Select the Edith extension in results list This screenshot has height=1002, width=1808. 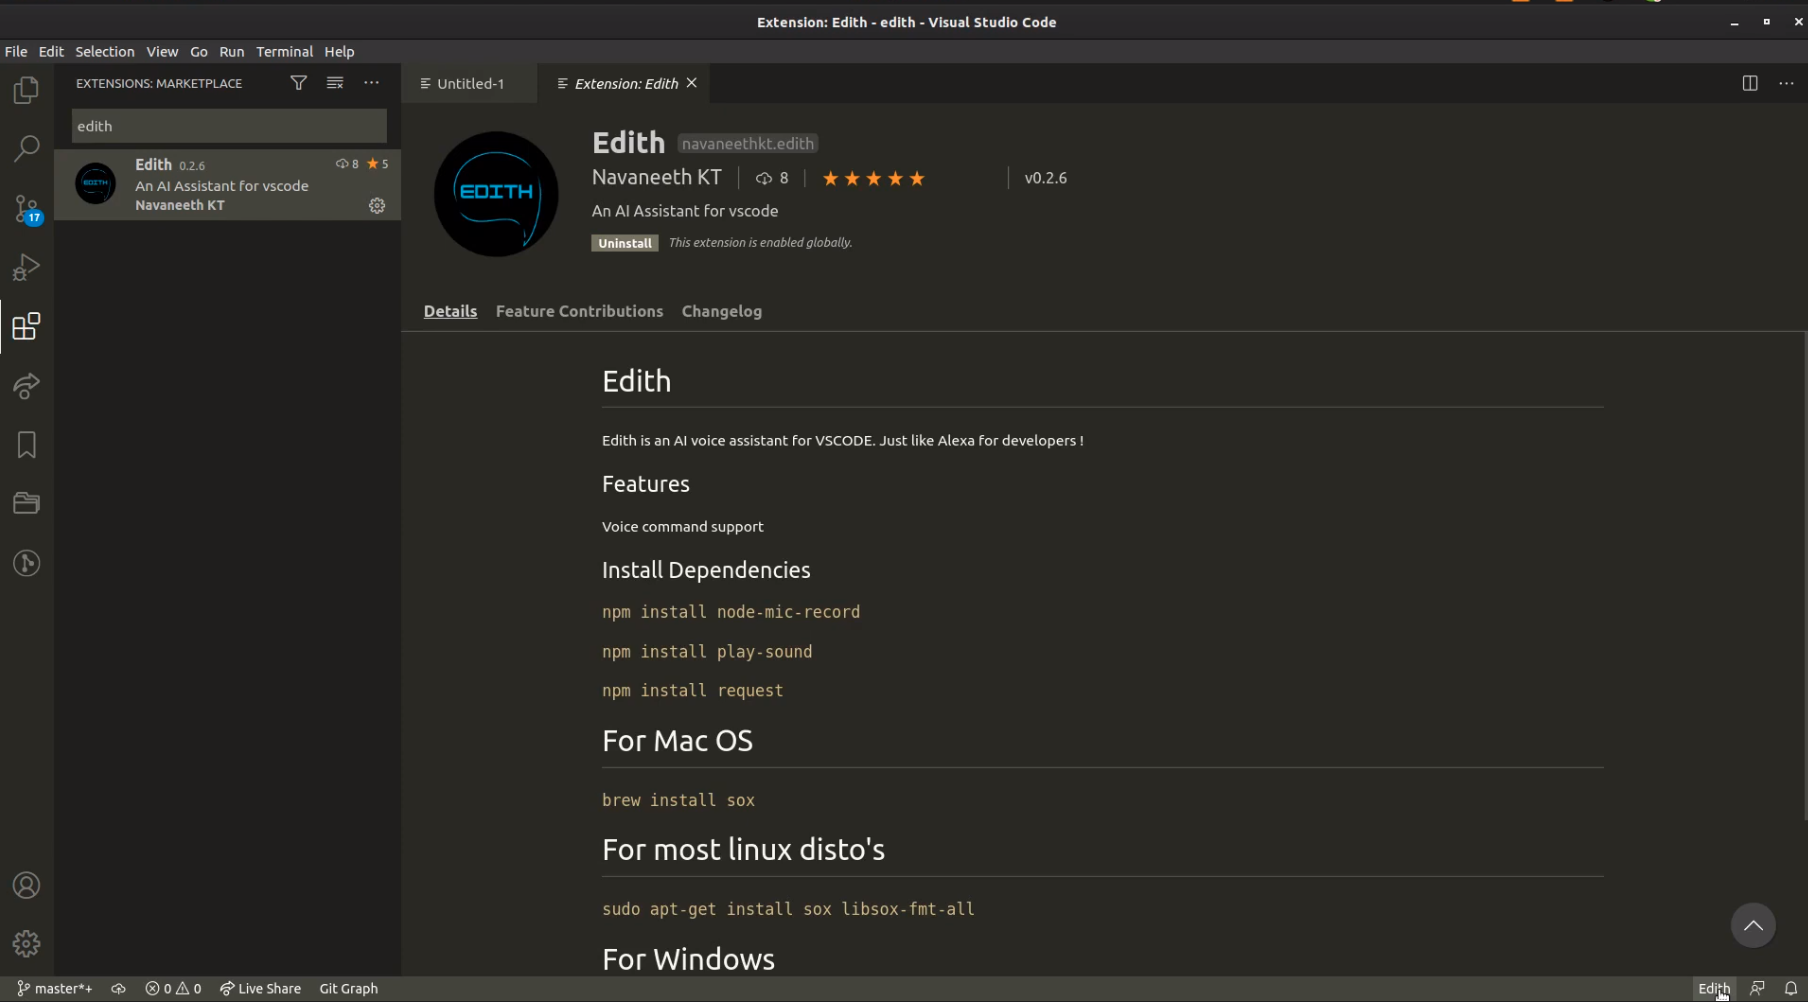228,184
